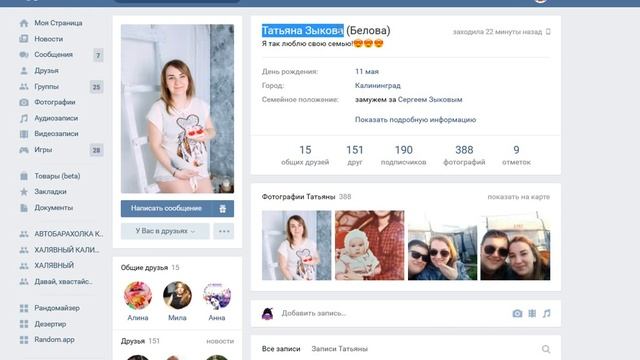Open the 388 фотографий counter
This screenshot has width=640, height=360.
point(464,156)
